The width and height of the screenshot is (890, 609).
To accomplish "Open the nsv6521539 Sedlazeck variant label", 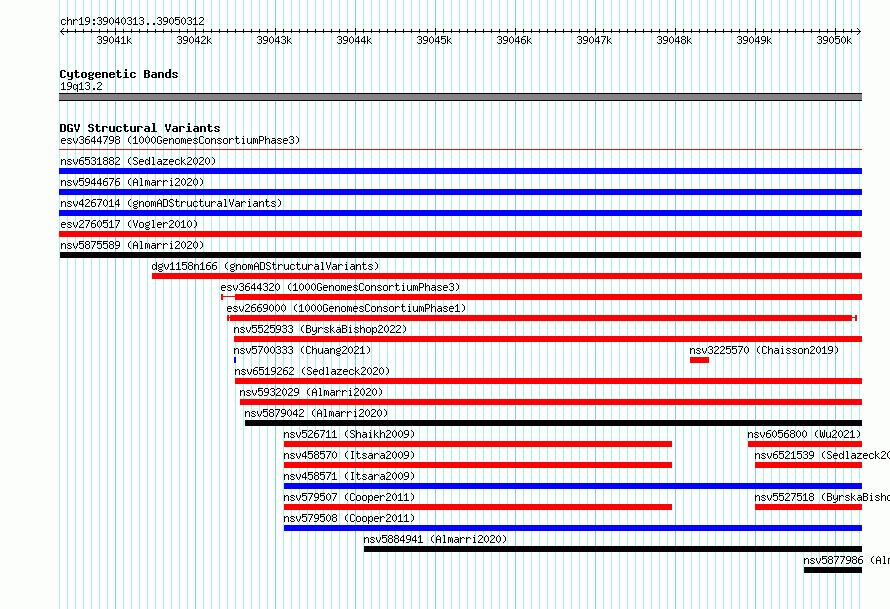I will click(x=822, y=455).
